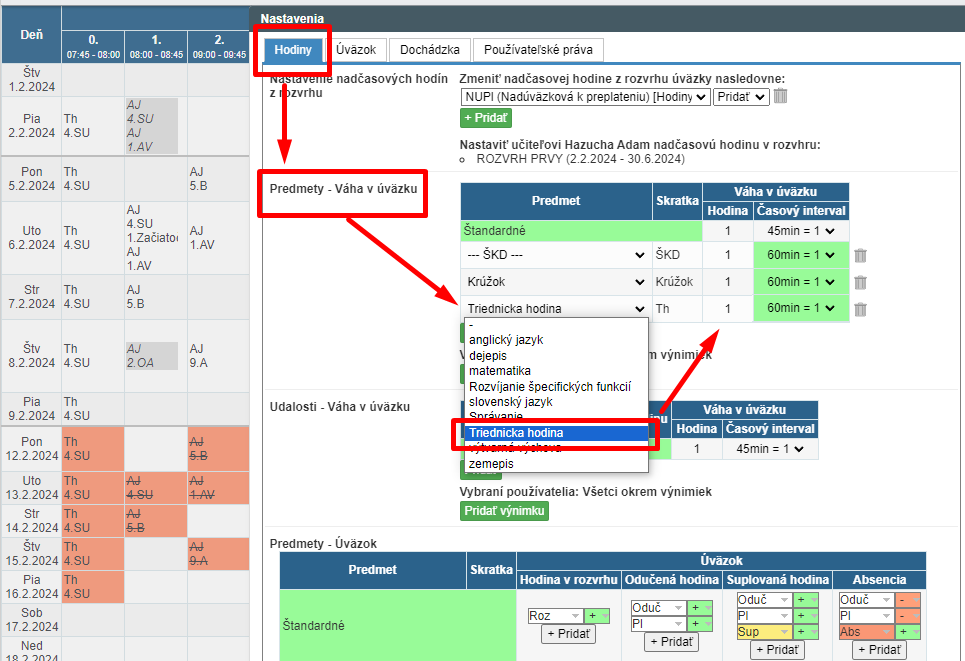Open the Triednicka hodina subject combo box

tap(556, 308)
